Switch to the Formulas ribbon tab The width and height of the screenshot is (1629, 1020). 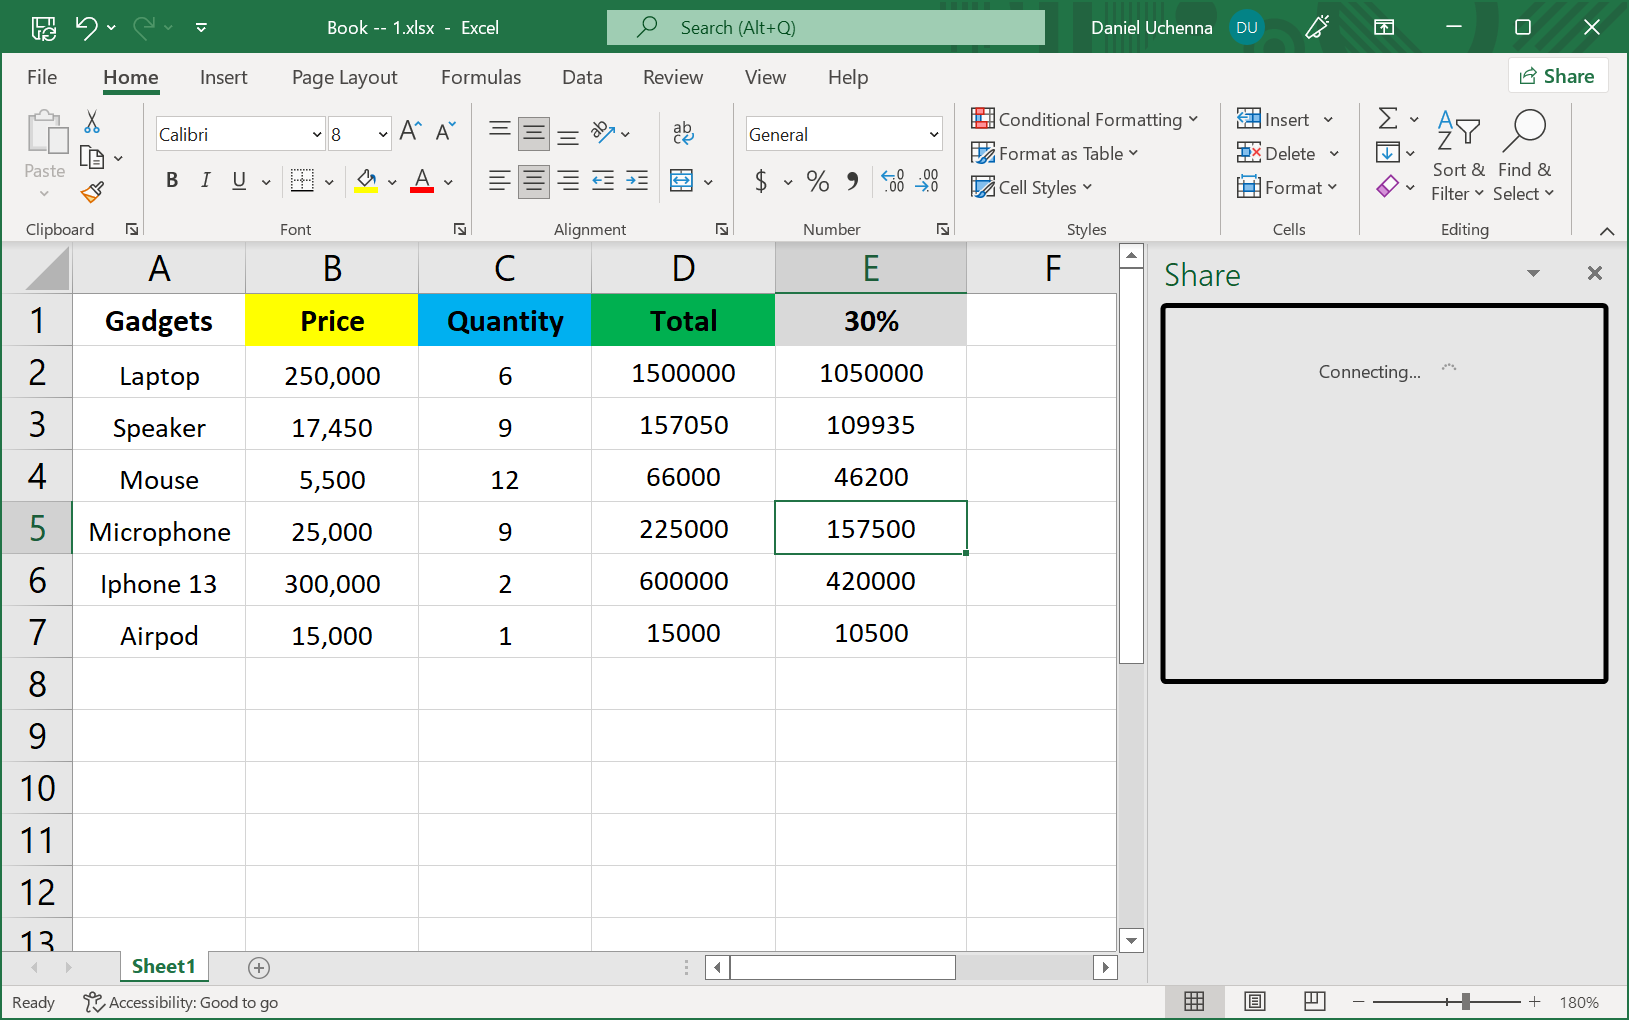coord(481,77)
